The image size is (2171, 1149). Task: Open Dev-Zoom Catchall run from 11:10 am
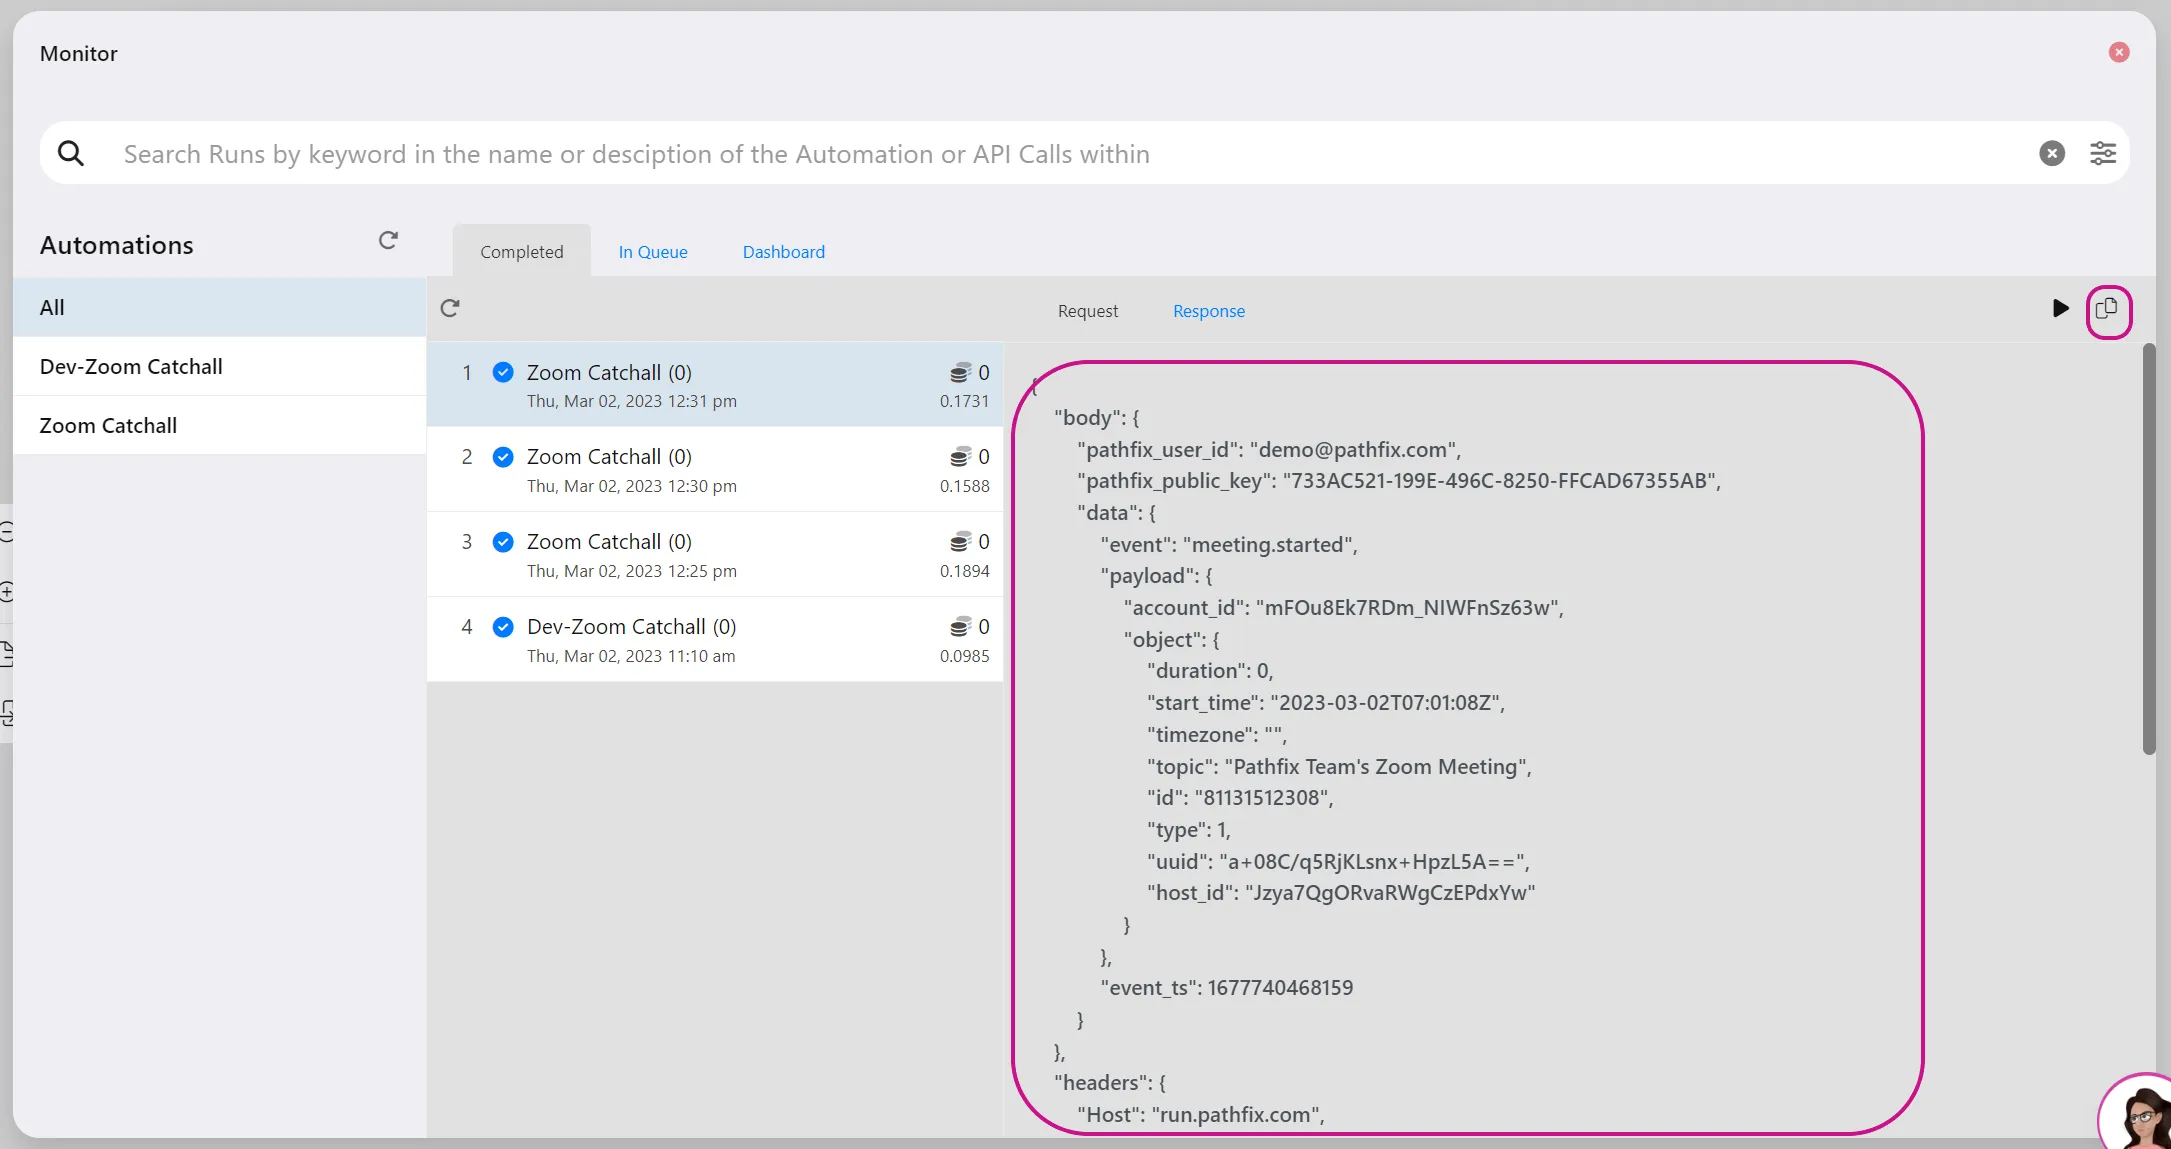tap(715, 640)
